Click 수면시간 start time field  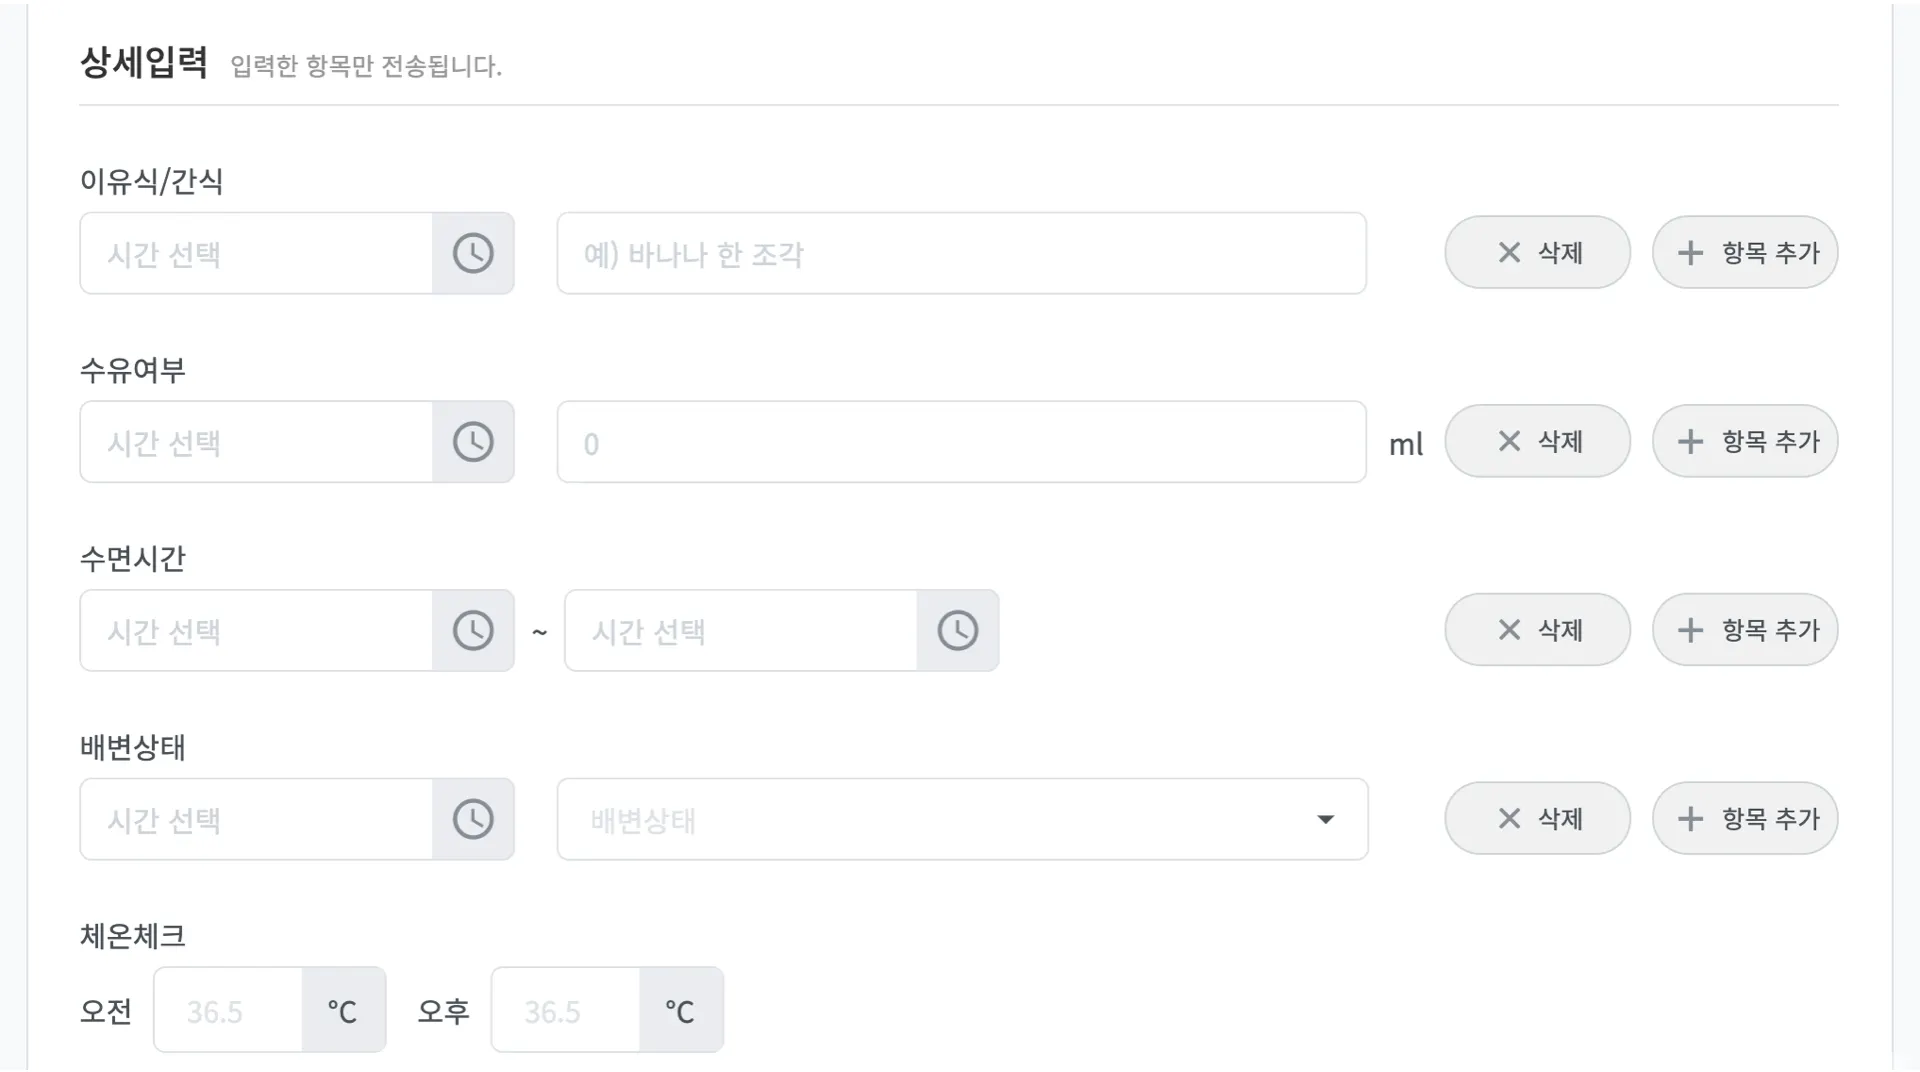[256, 630]
